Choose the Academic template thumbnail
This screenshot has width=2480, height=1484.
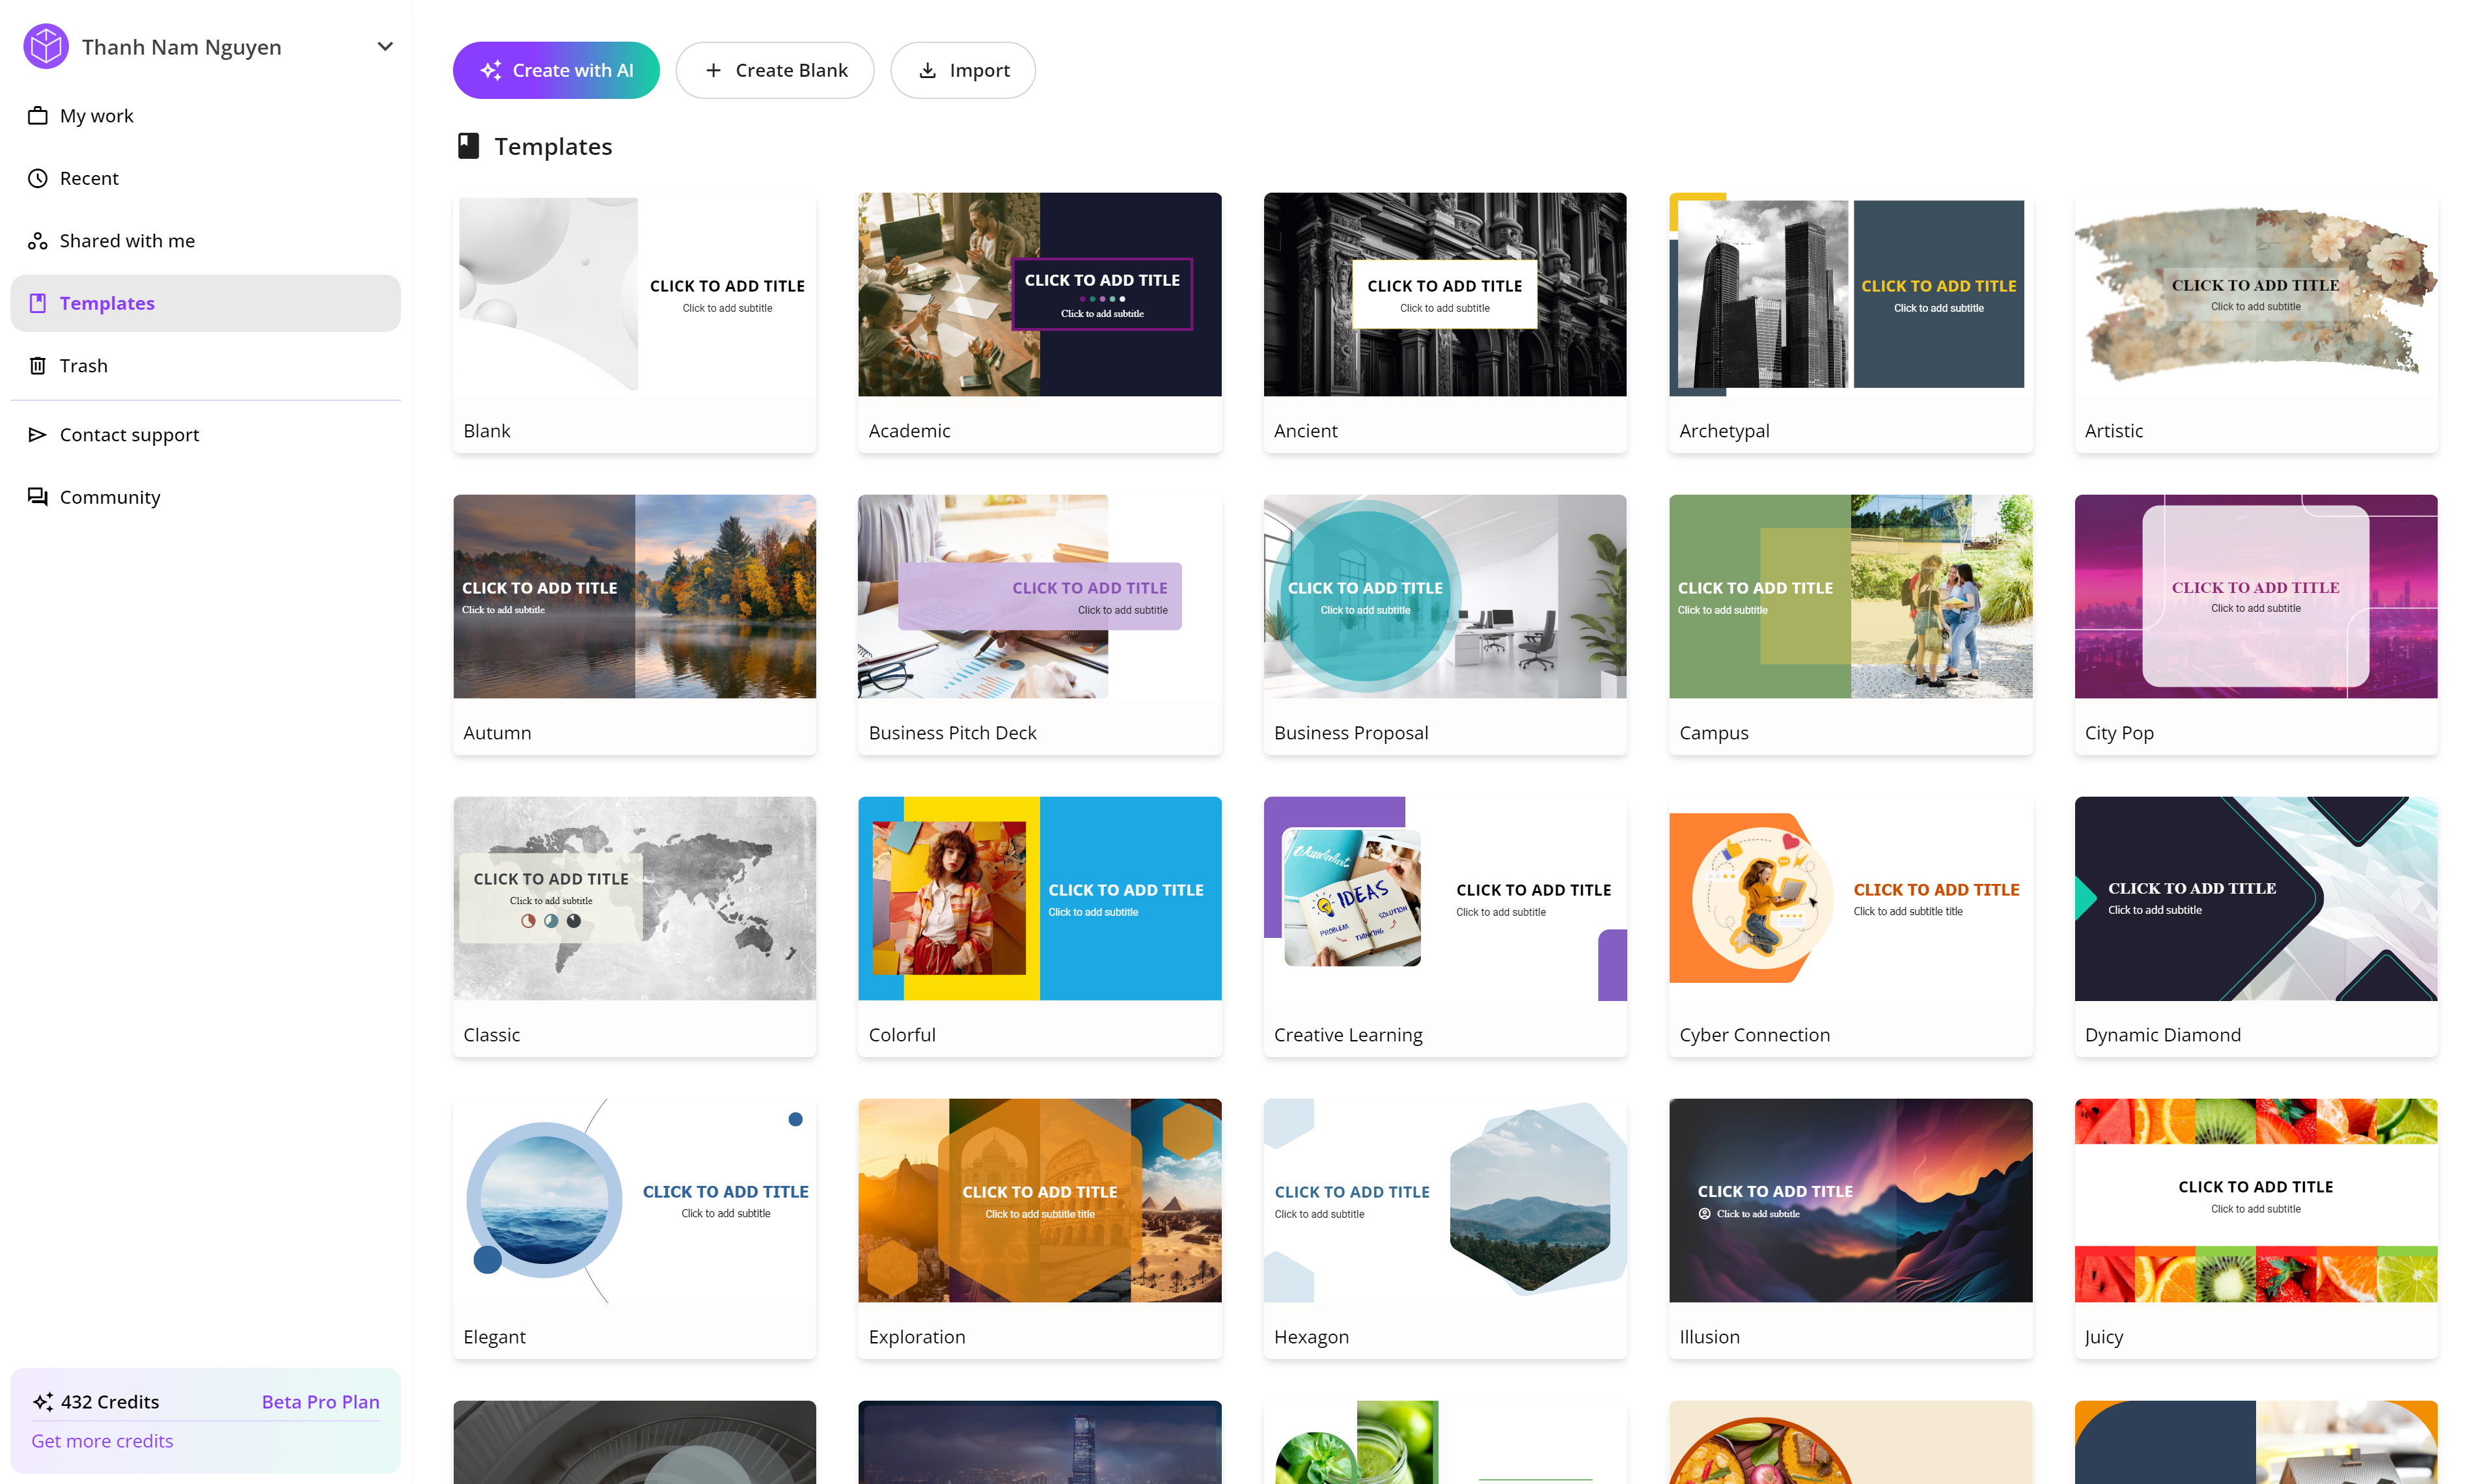(1039, 295)
